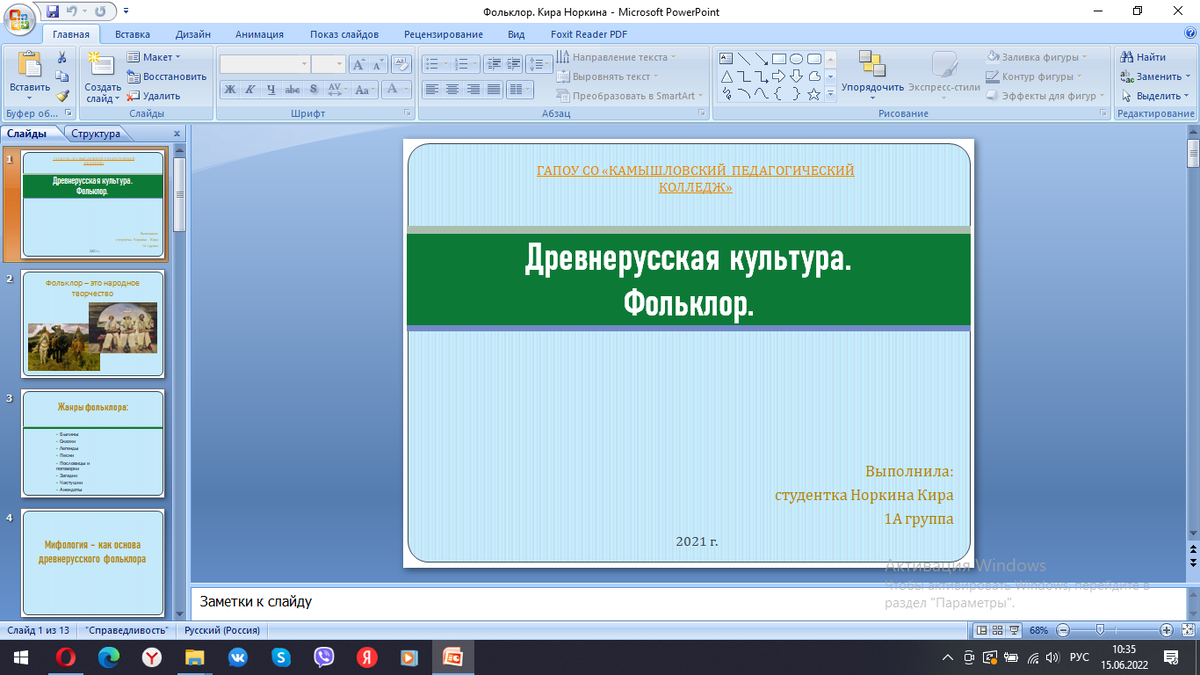The height and width of the screenshot is (675, 1200).
Task: Toggle strikethrough abc formatting
Action: pos(292,89)
